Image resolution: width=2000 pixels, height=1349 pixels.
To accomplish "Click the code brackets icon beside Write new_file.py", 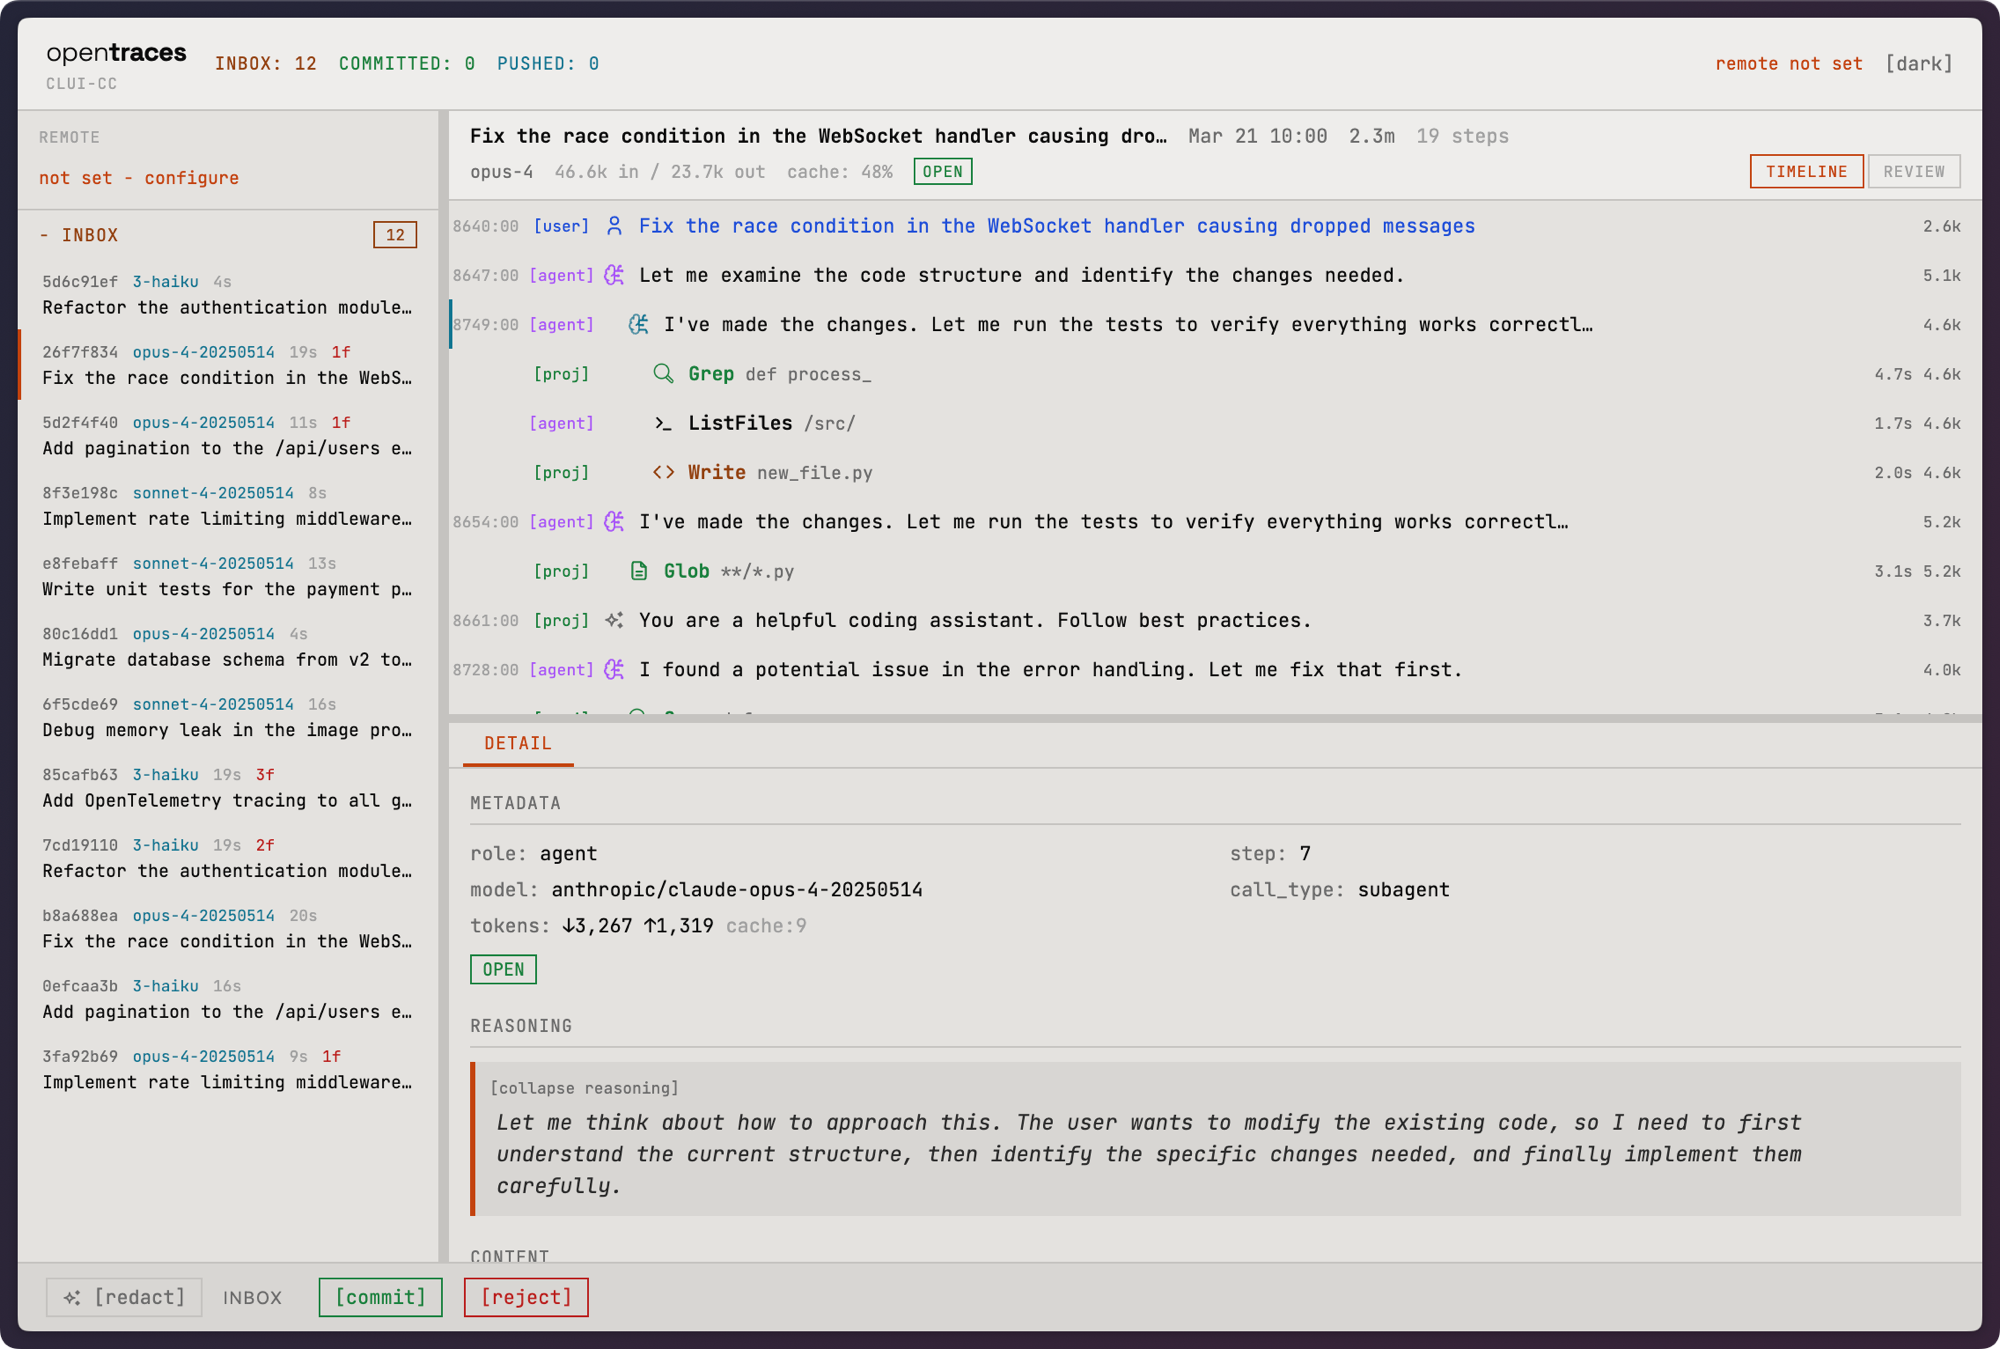I will 664,472.
